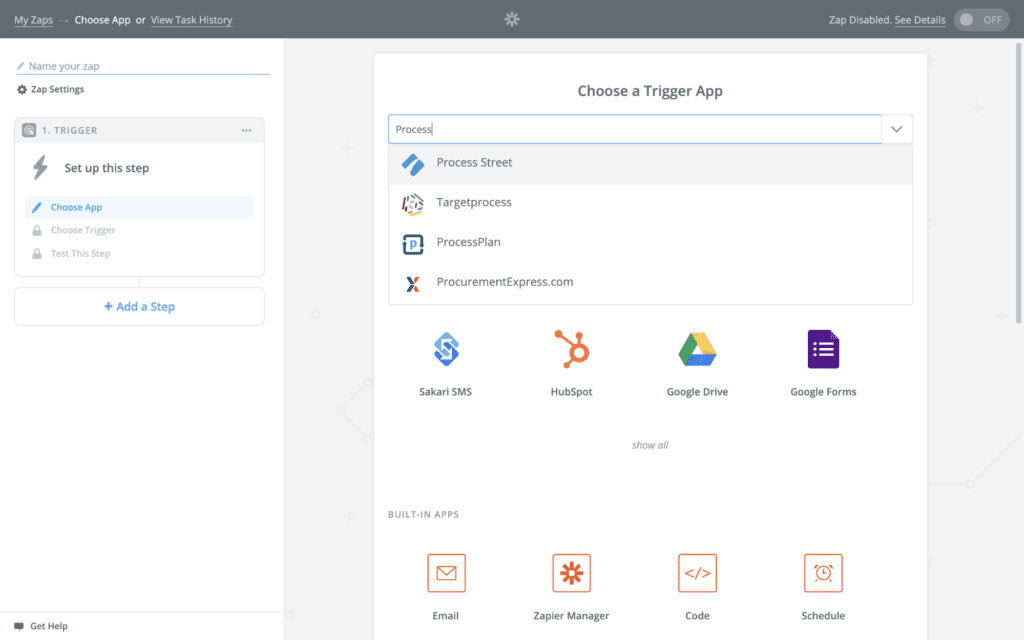The width and height of the screenshot is (1024, 640).
Task: Click the page vertical scrollbar
Action: (1018, 183)
